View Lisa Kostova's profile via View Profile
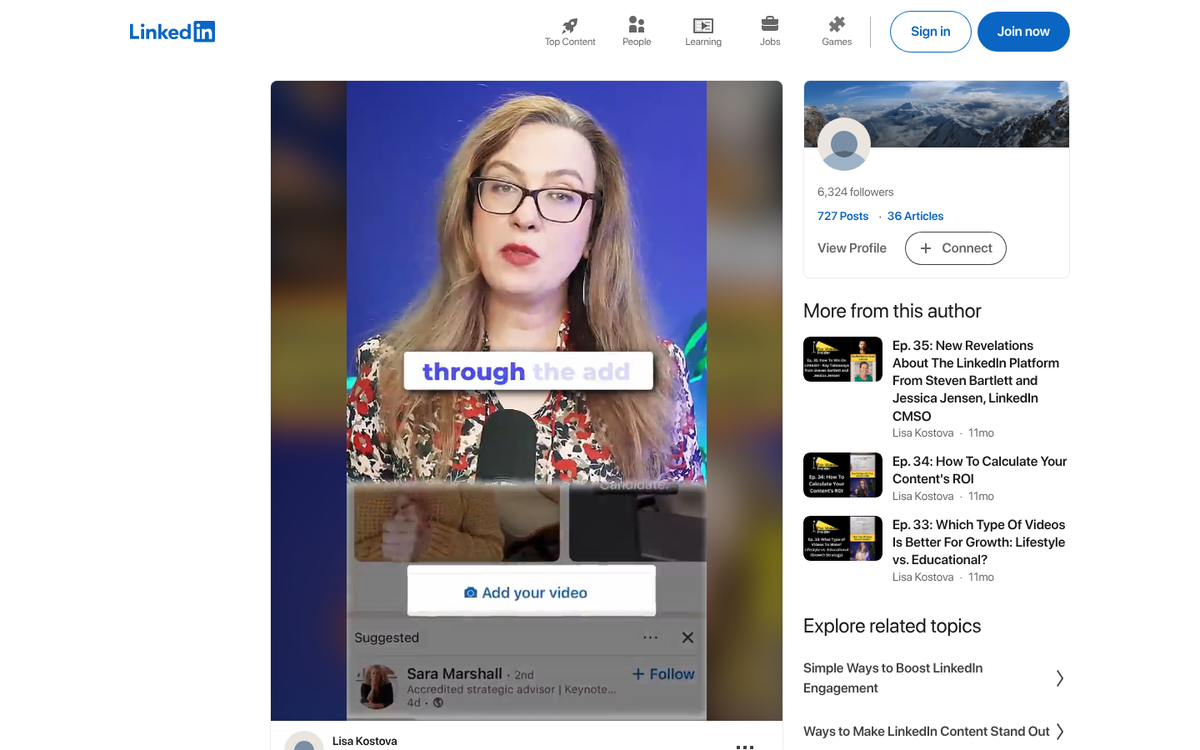The height and width of the screenshot is (750, 1200). [x=851, y=247]
